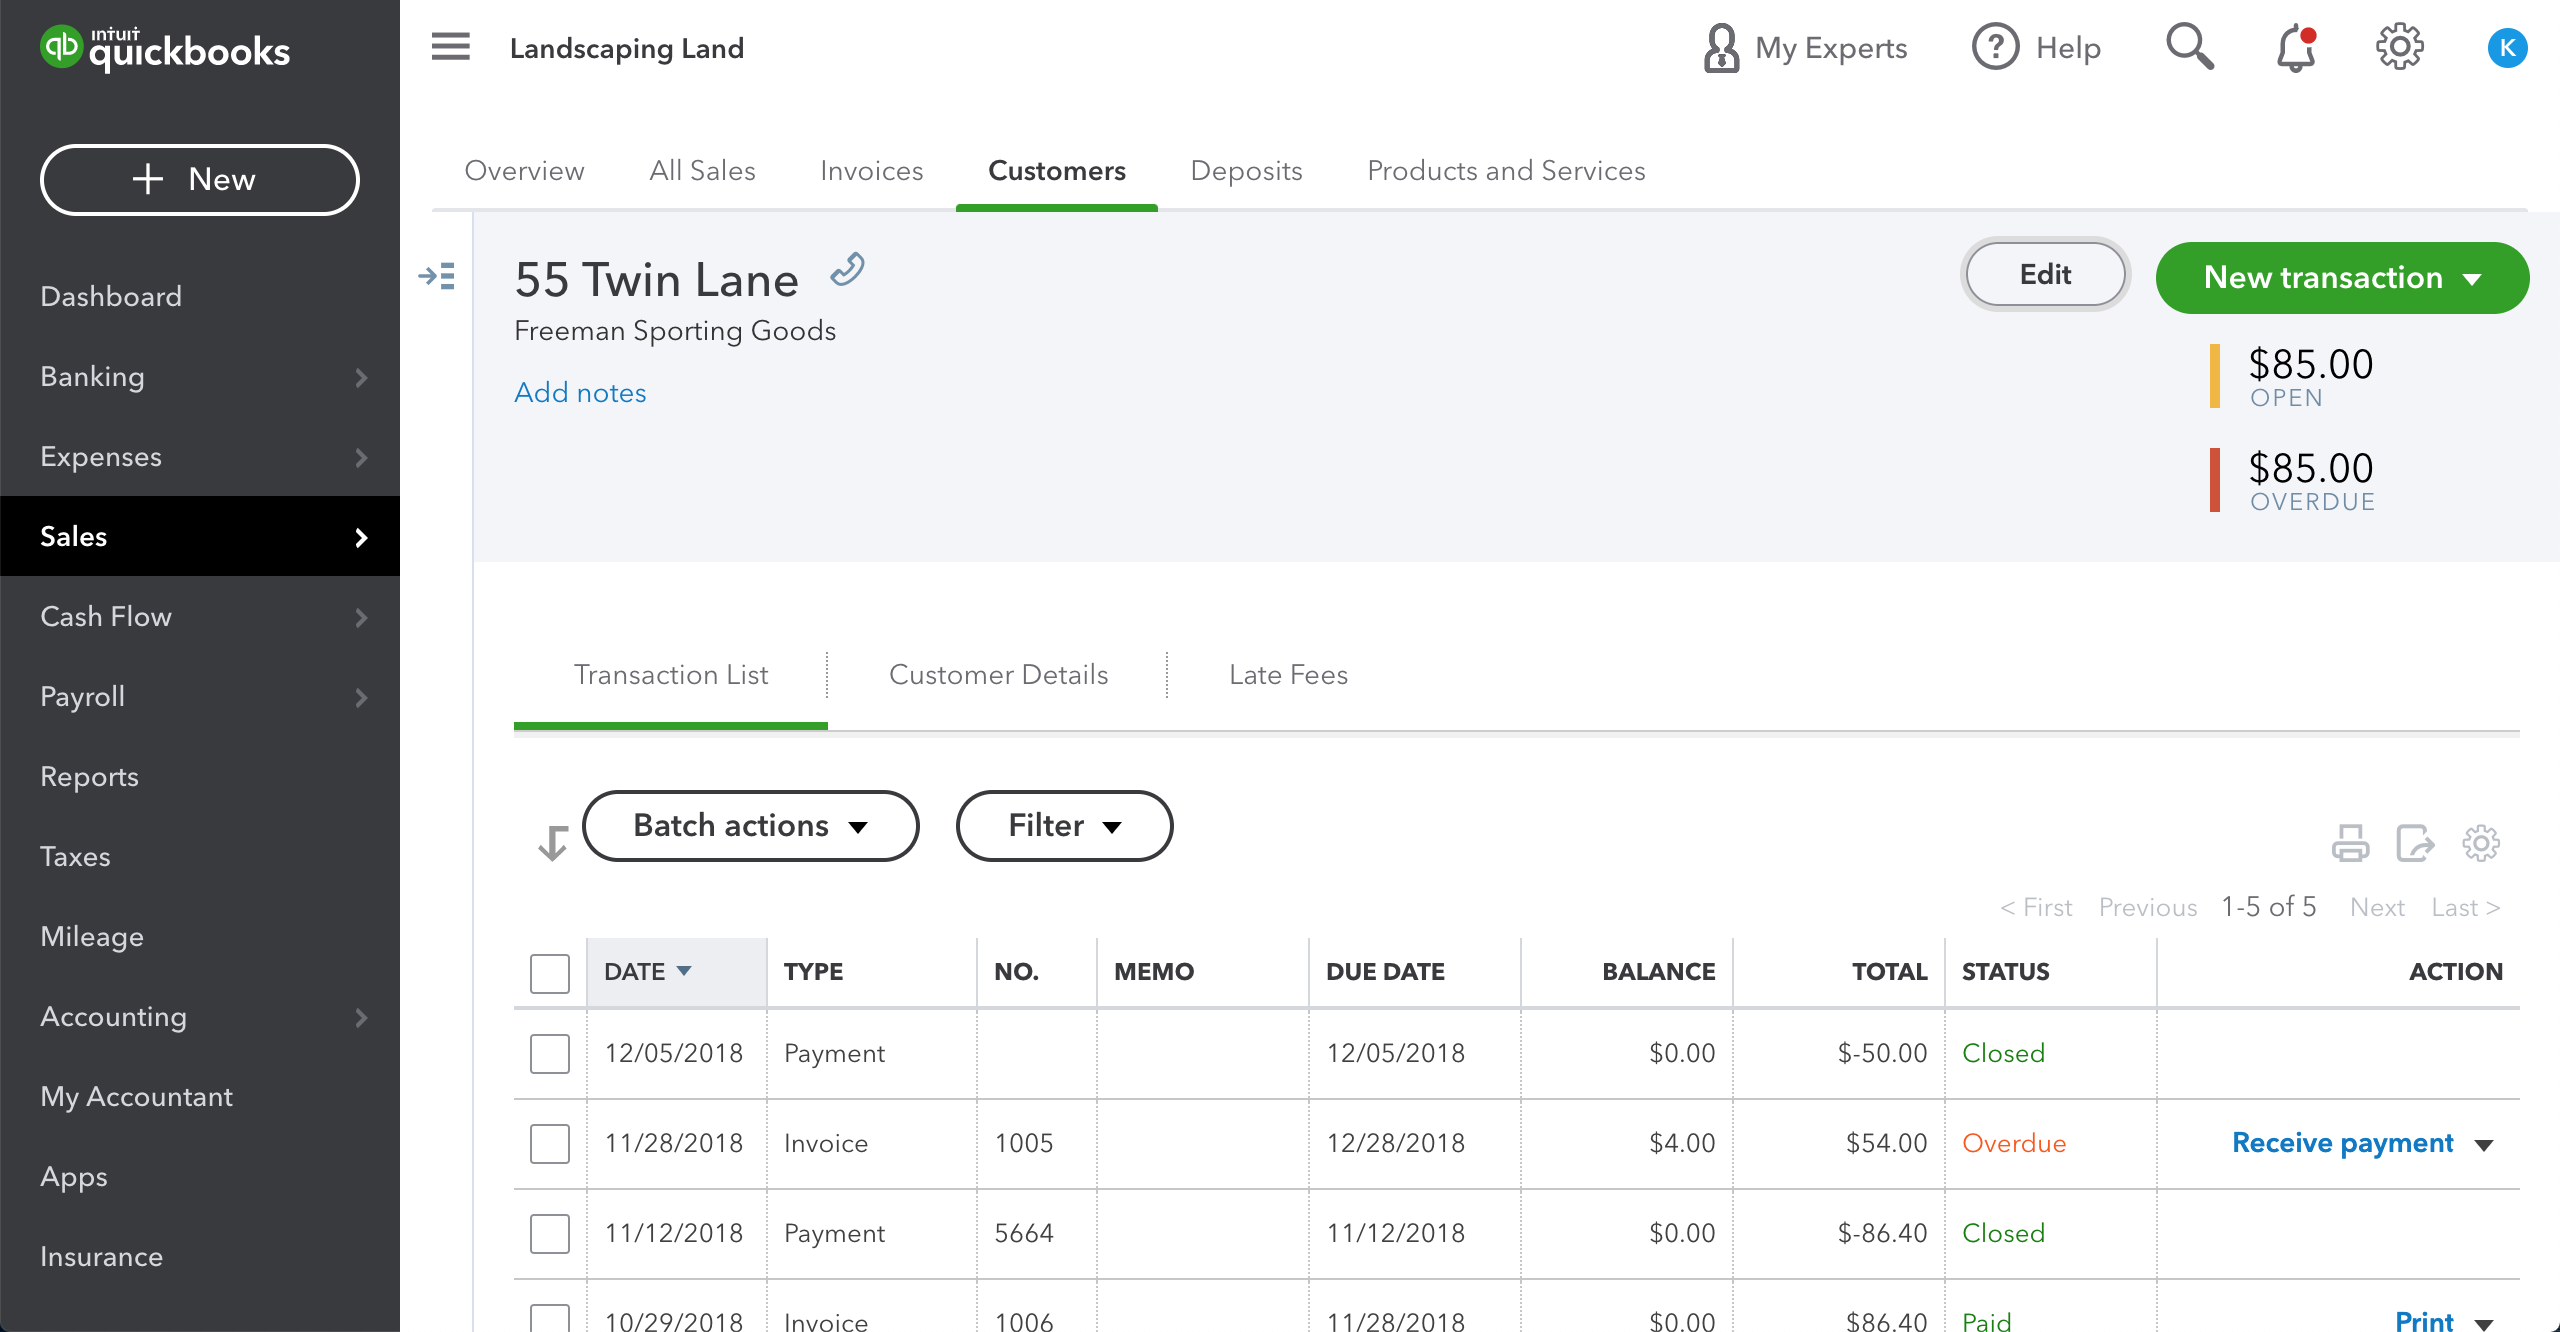This screenshot has width=2560, height=1332.
Task: Switch to the Overview tab
Action: (x=524, y=170)
